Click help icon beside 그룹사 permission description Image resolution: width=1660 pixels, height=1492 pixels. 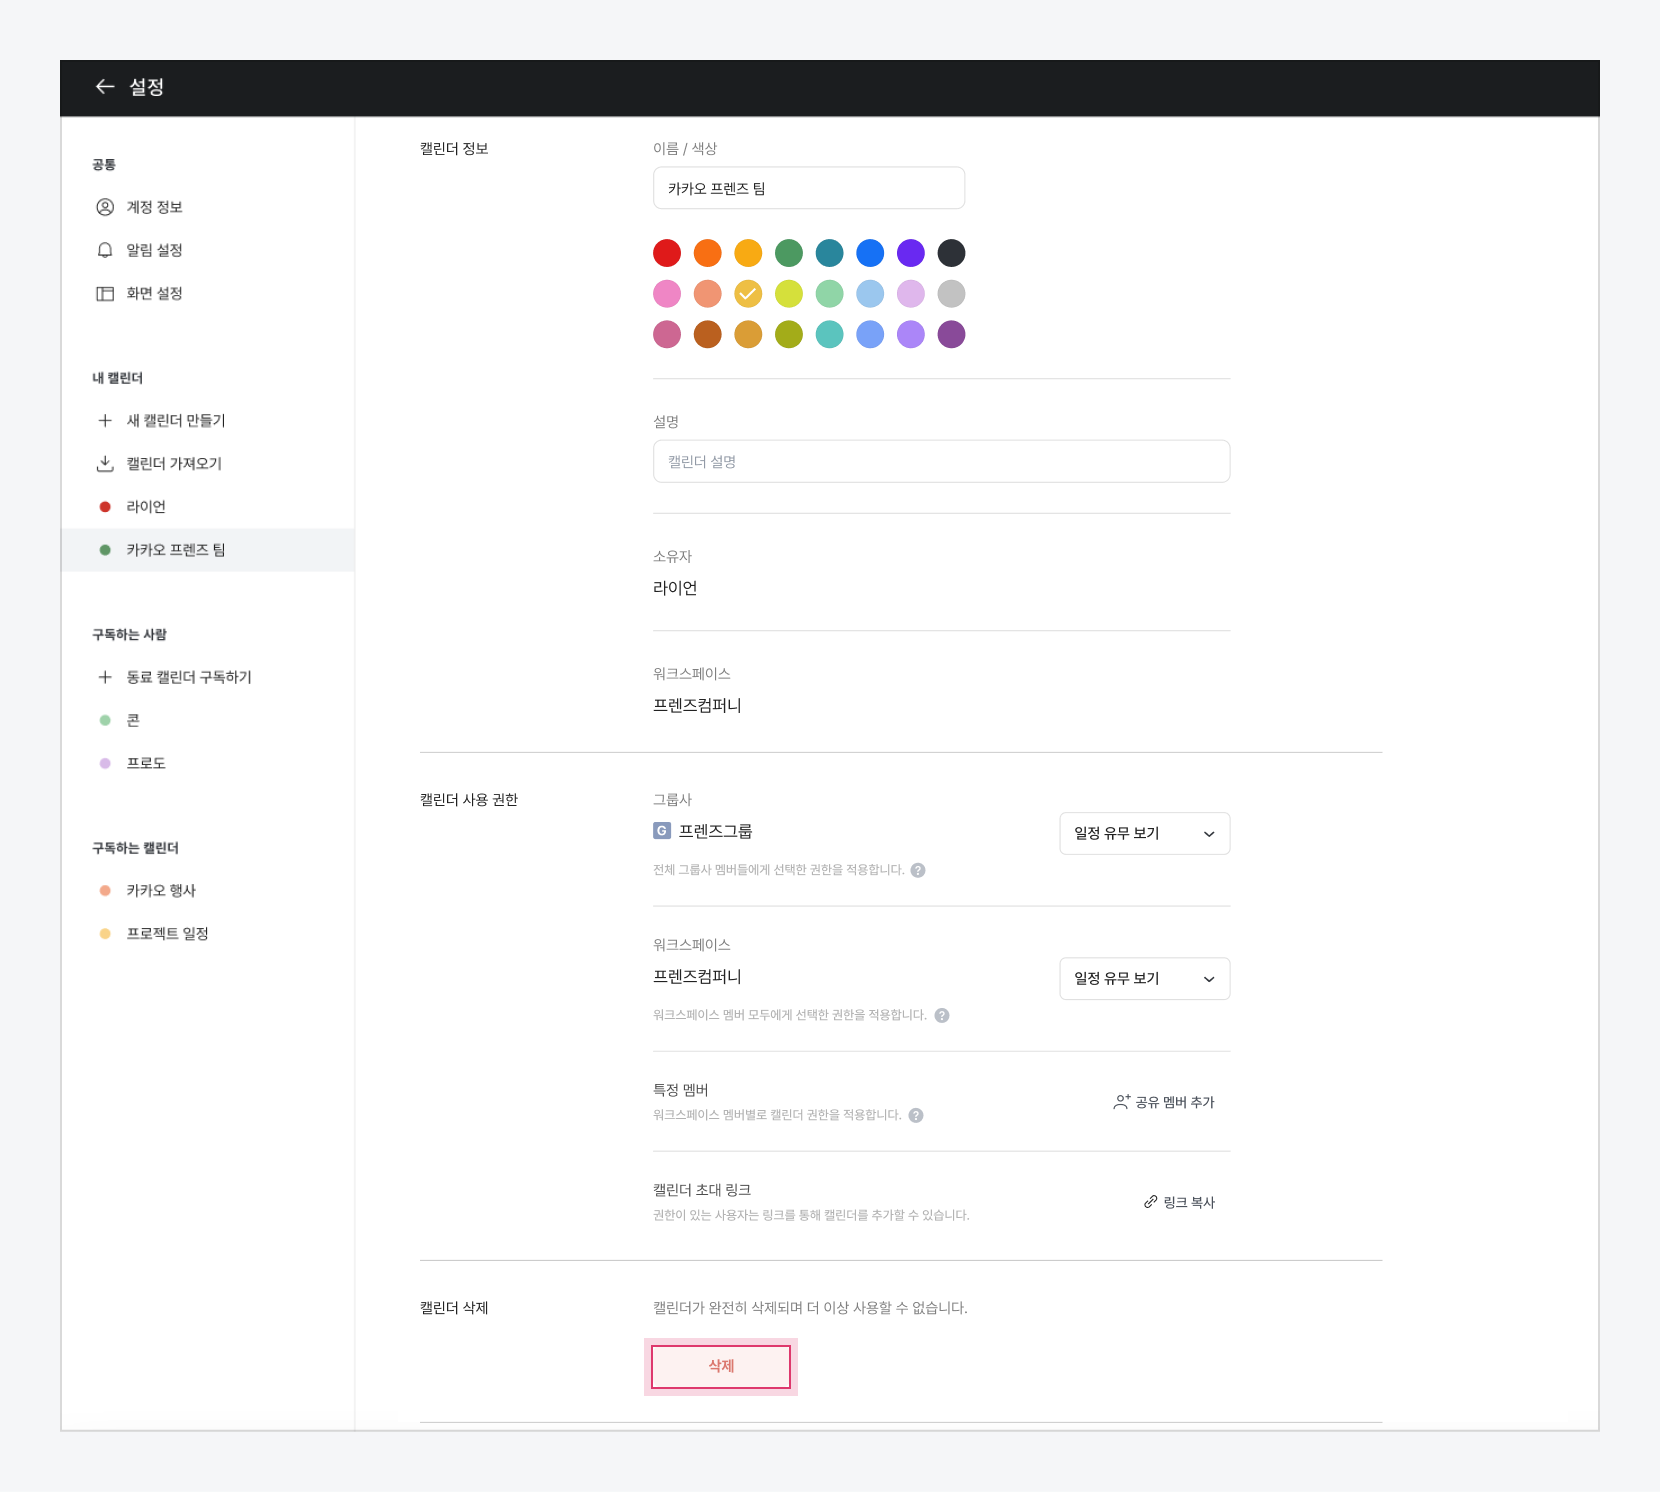point(918,870)
